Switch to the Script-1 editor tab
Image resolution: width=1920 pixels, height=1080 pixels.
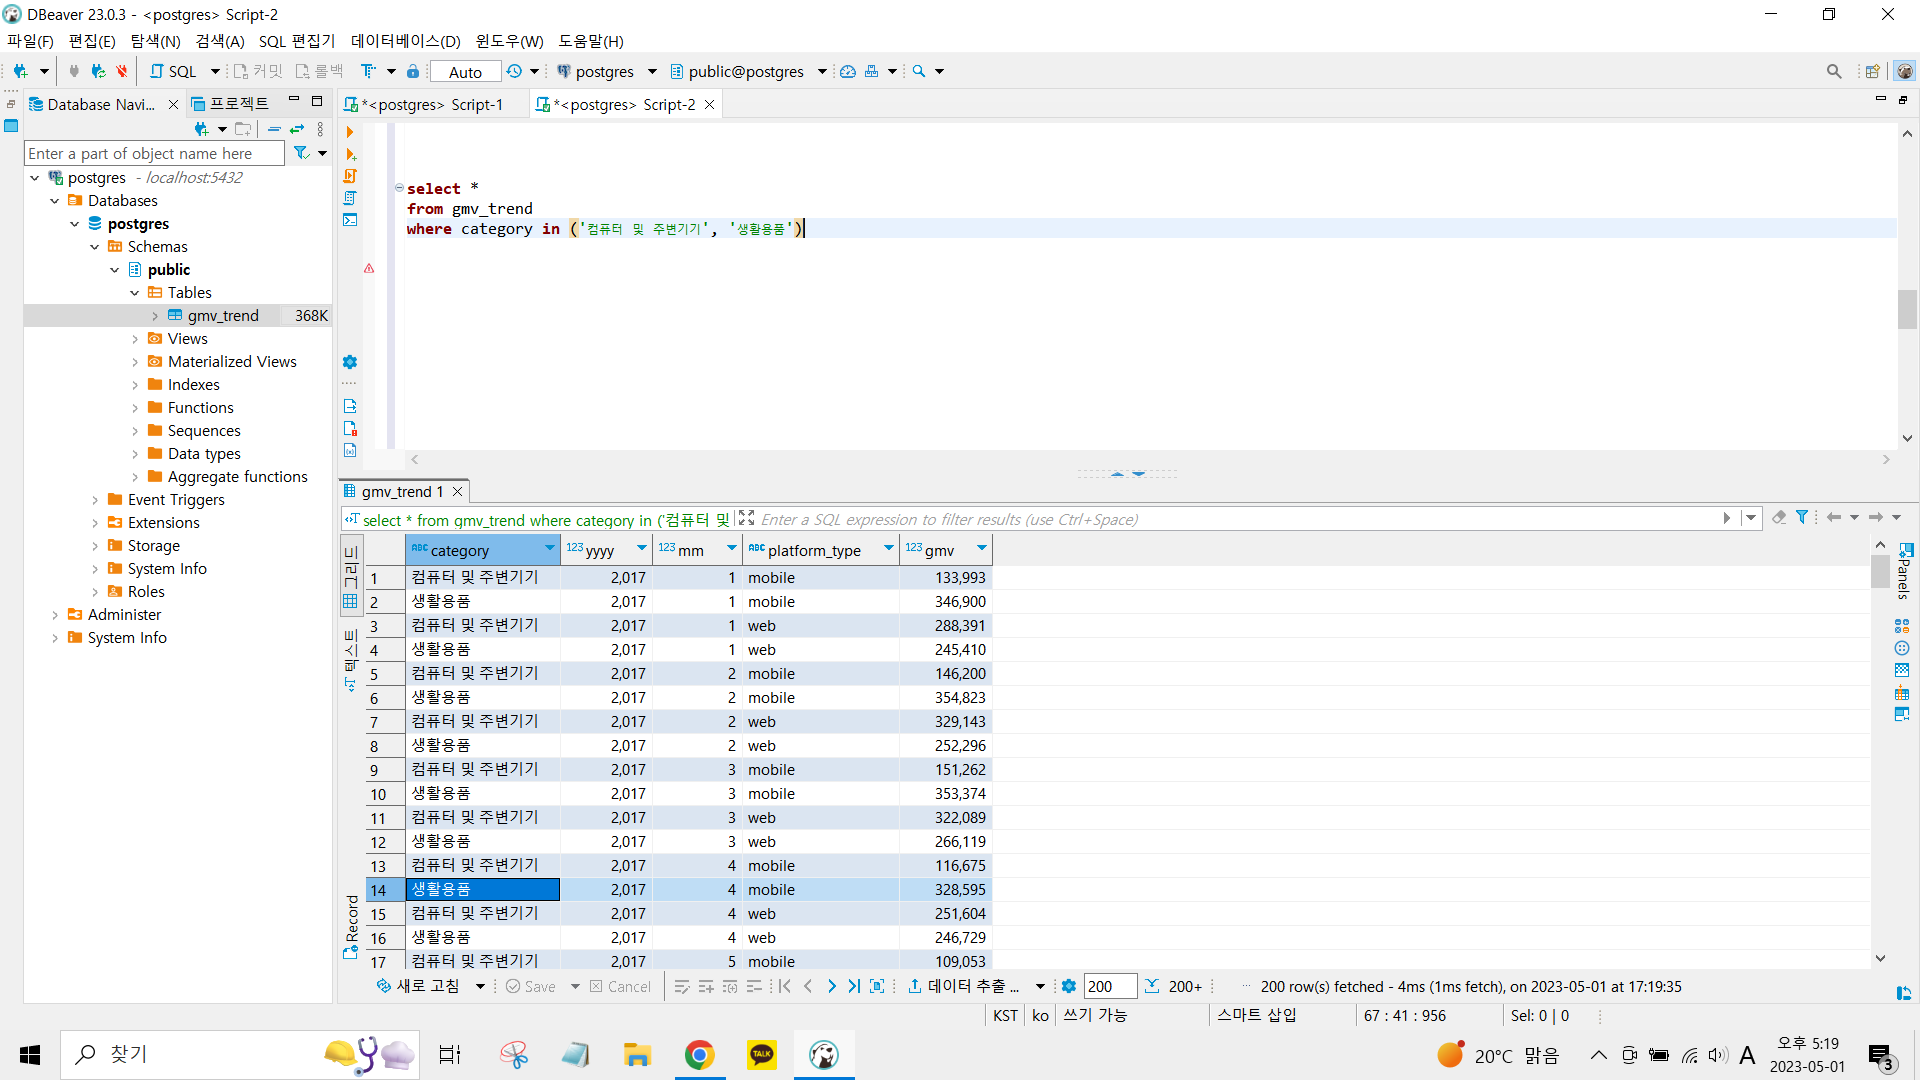(433, 104)
